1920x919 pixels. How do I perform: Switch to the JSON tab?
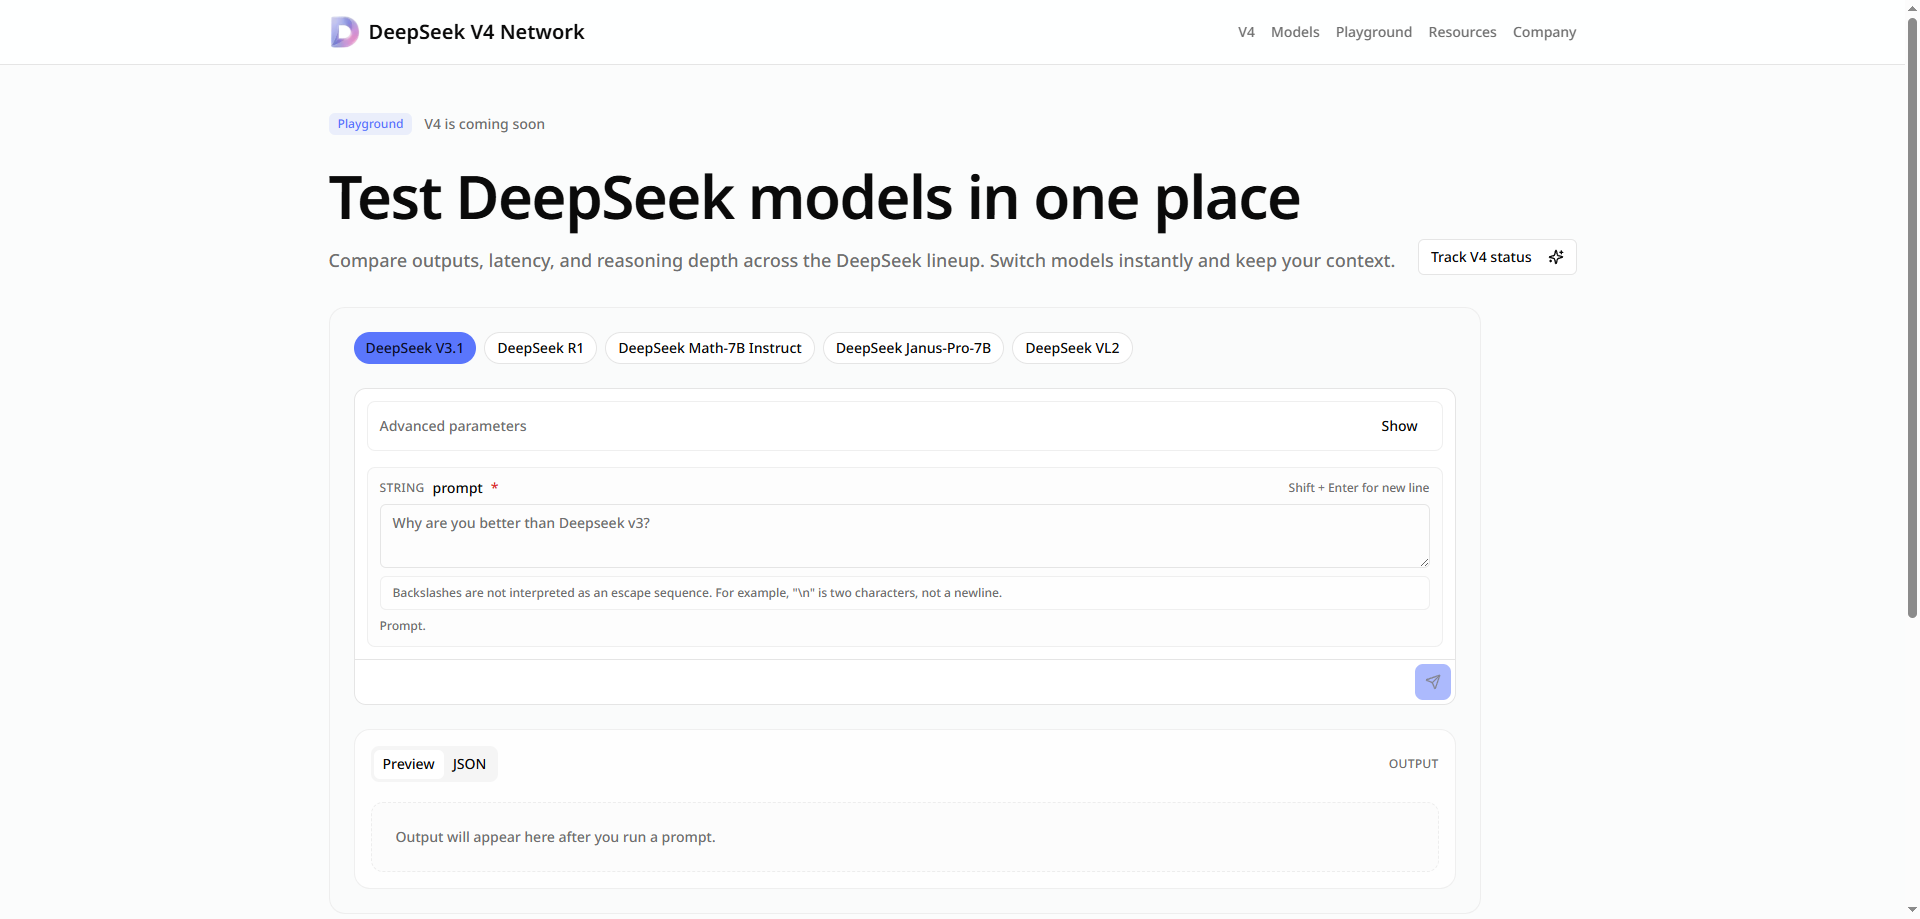click(469, 763)
